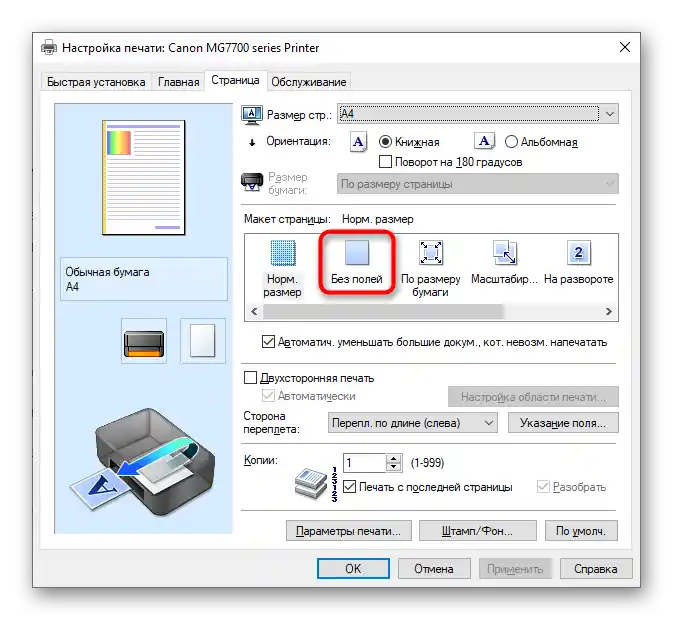Image resolution: width=673 pixels, height=620 pixels.
Task: Click the Обычная бумага A4 info box
Action: pos(144,279)
